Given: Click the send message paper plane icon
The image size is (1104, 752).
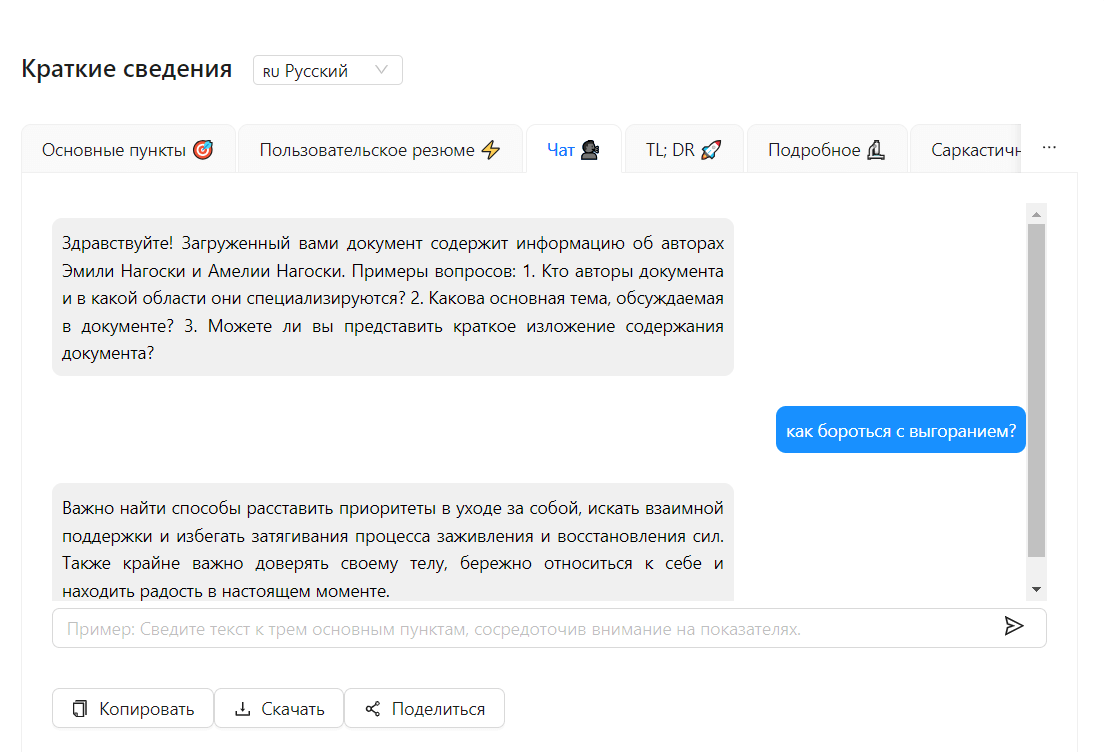Looking at the screenshot, I should click(x=1014, y=626).
